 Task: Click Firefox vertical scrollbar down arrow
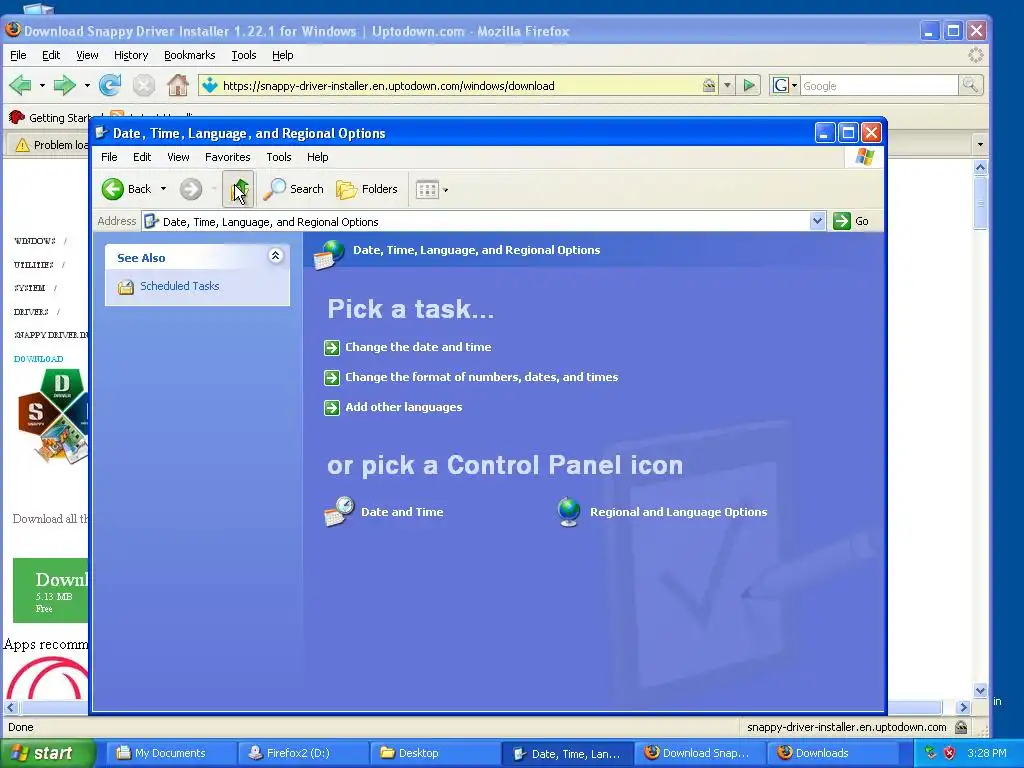tap(980, 690)
